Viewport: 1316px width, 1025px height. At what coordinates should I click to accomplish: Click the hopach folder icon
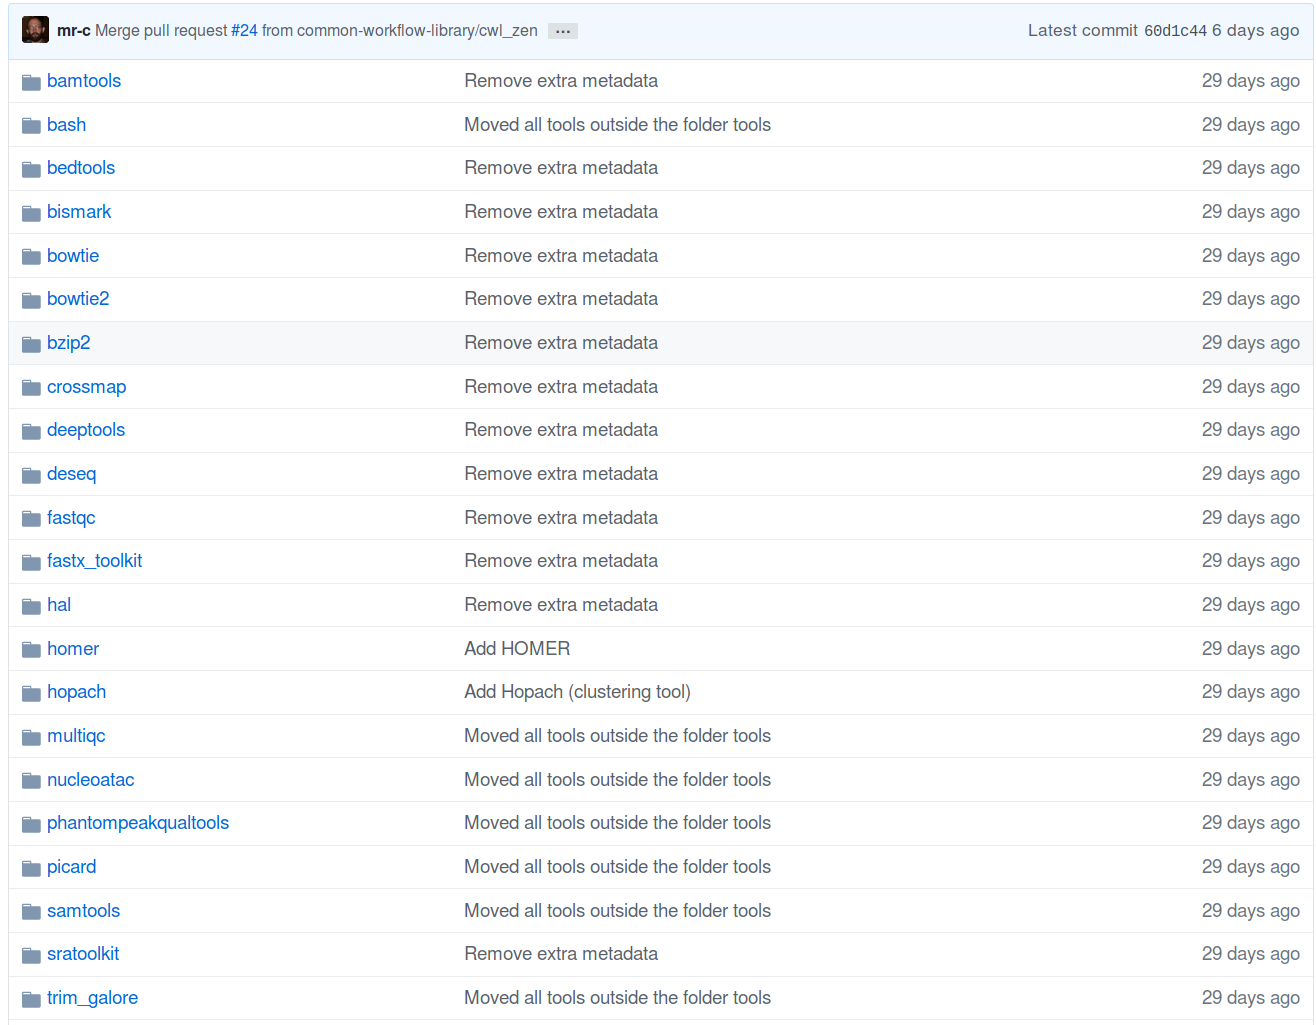point(31,693)
